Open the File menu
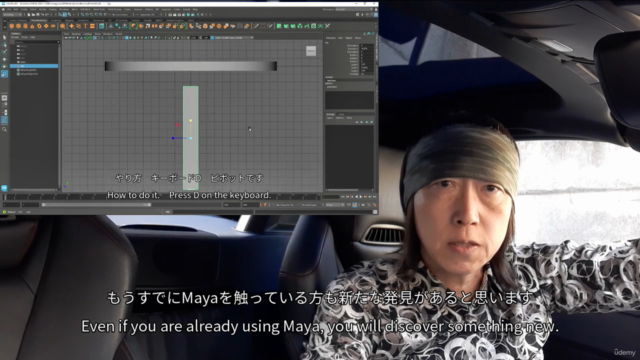 9,9
